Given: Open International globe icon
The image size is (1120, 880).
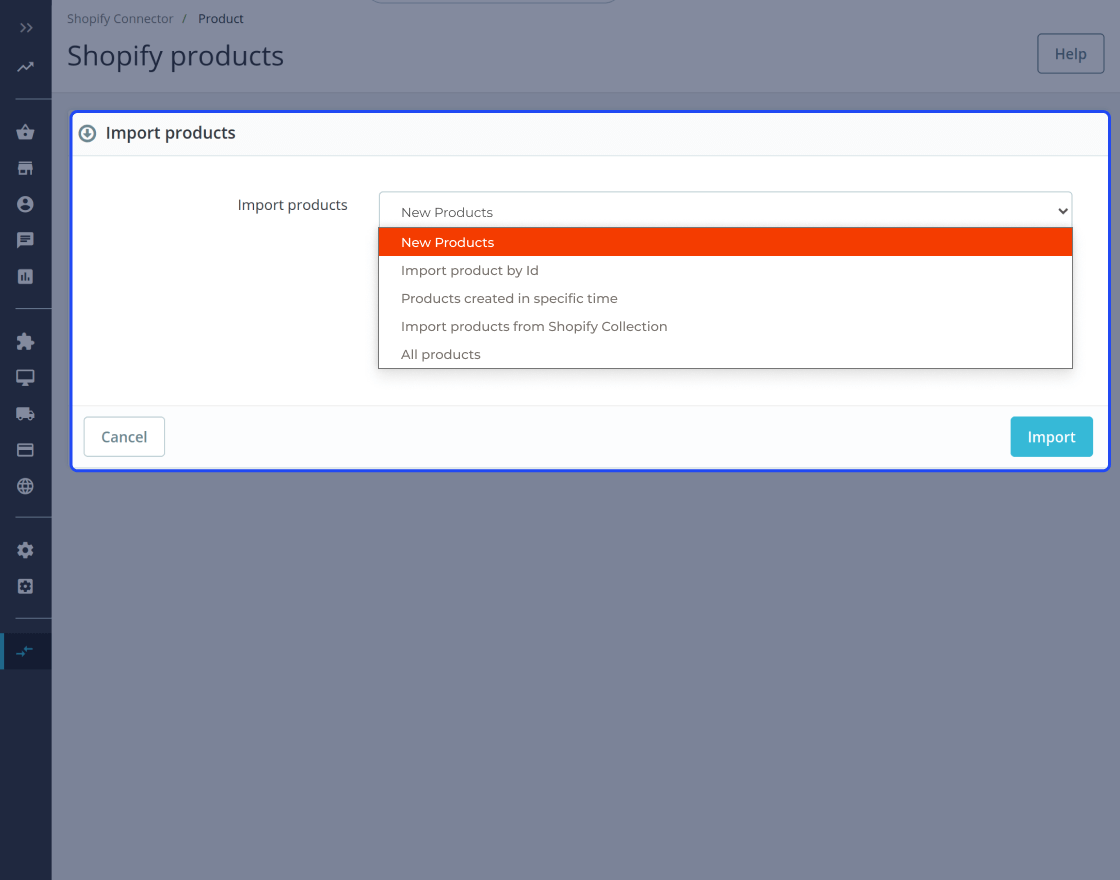Looking at the screenshot, I should (25, 486).
